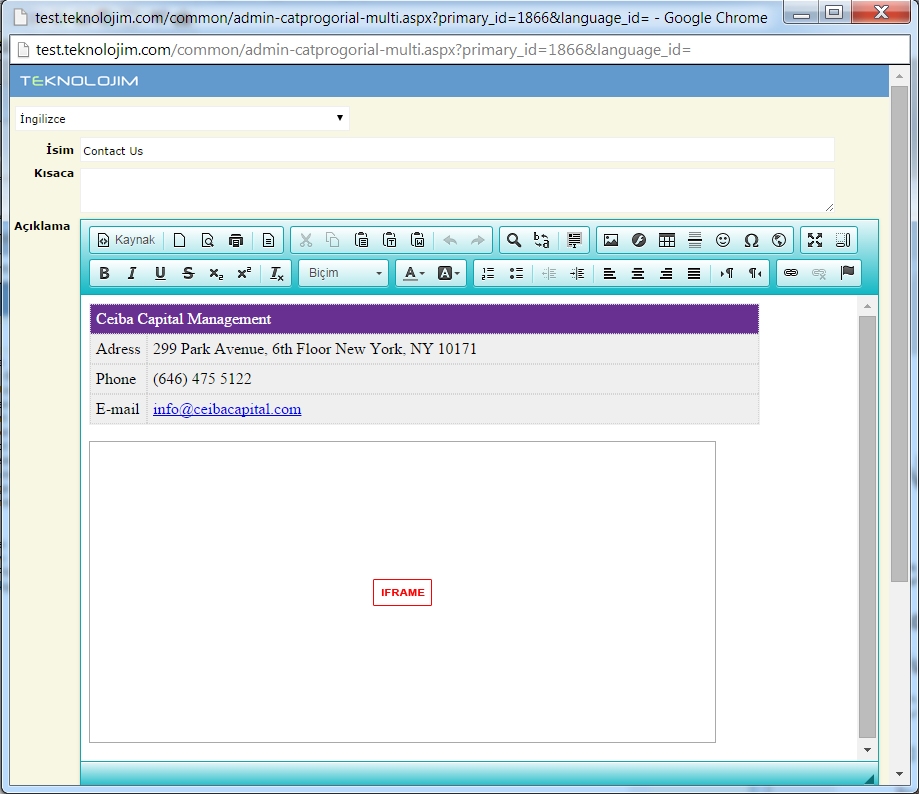The height and width of the screenshot is (794, 919).
Task: Open the Find magnifier tool
Action: point(514,240)
